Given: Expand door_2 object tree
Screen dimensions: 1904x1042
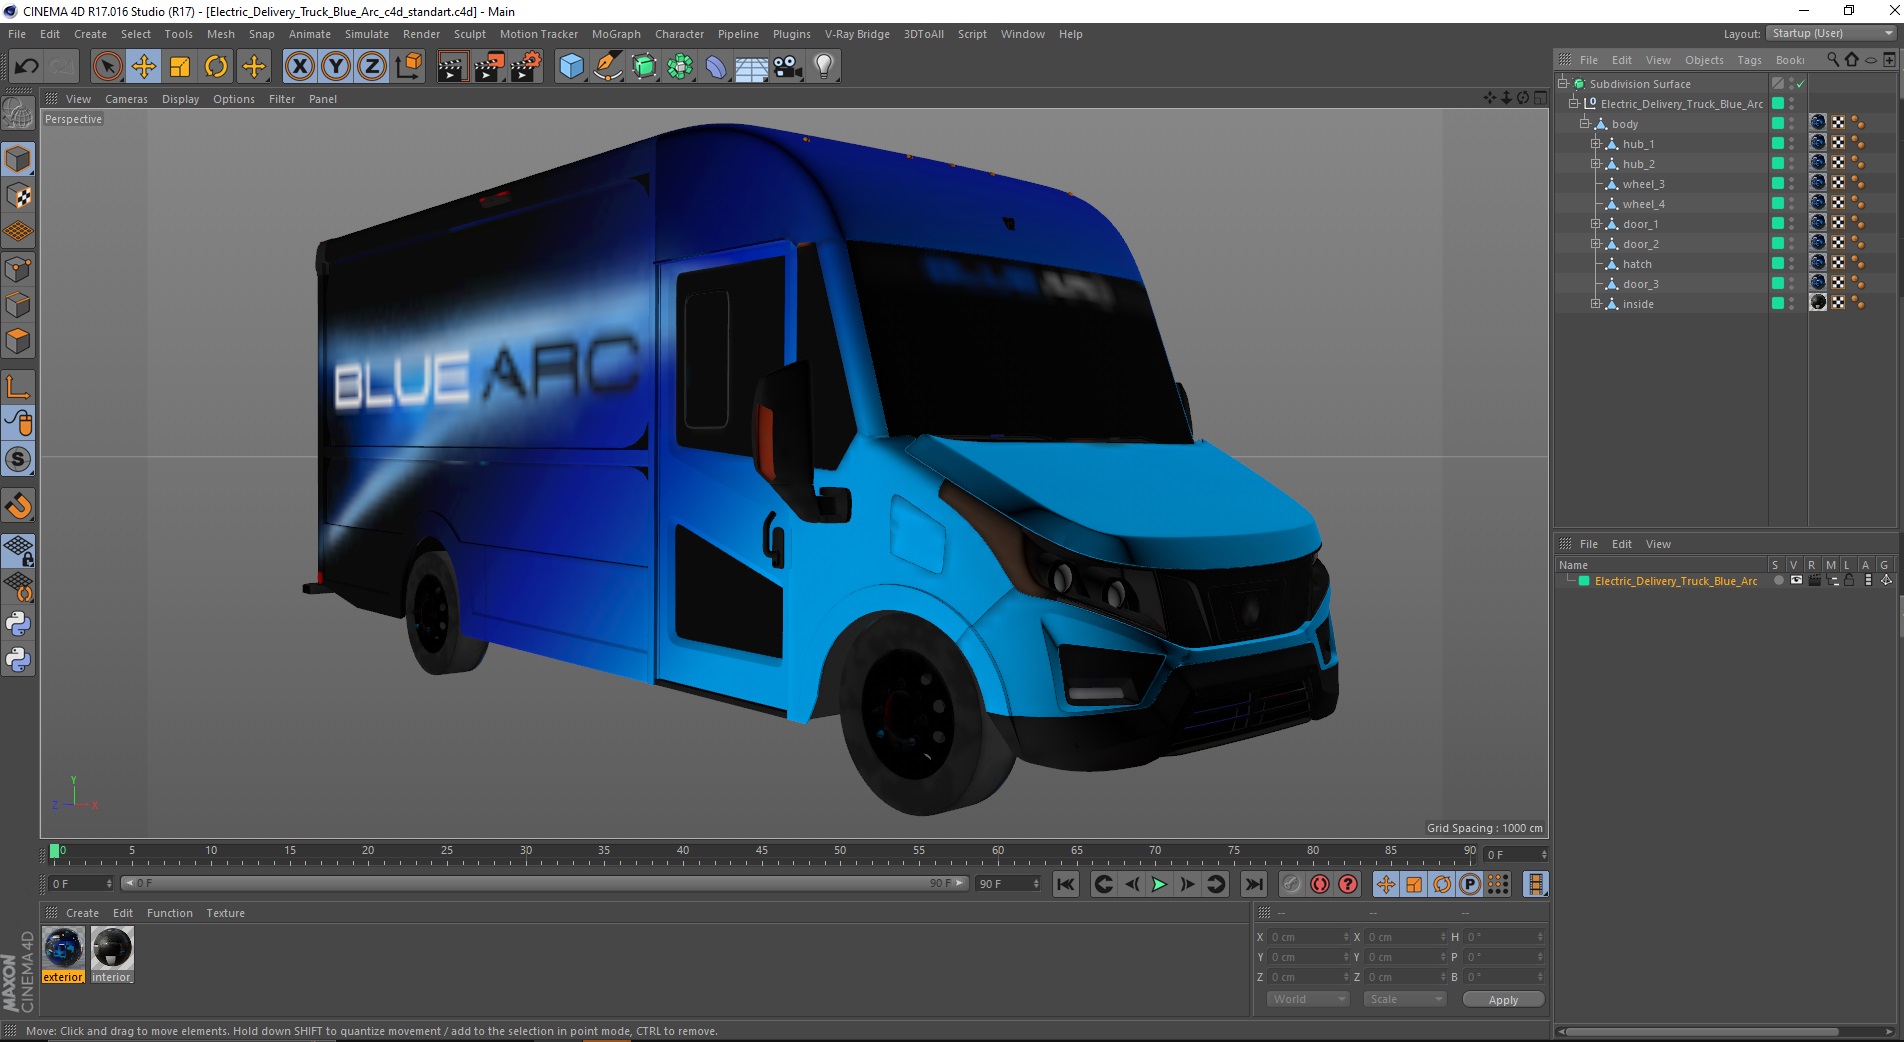Looking at the screenshot, I should (1596, 244).
